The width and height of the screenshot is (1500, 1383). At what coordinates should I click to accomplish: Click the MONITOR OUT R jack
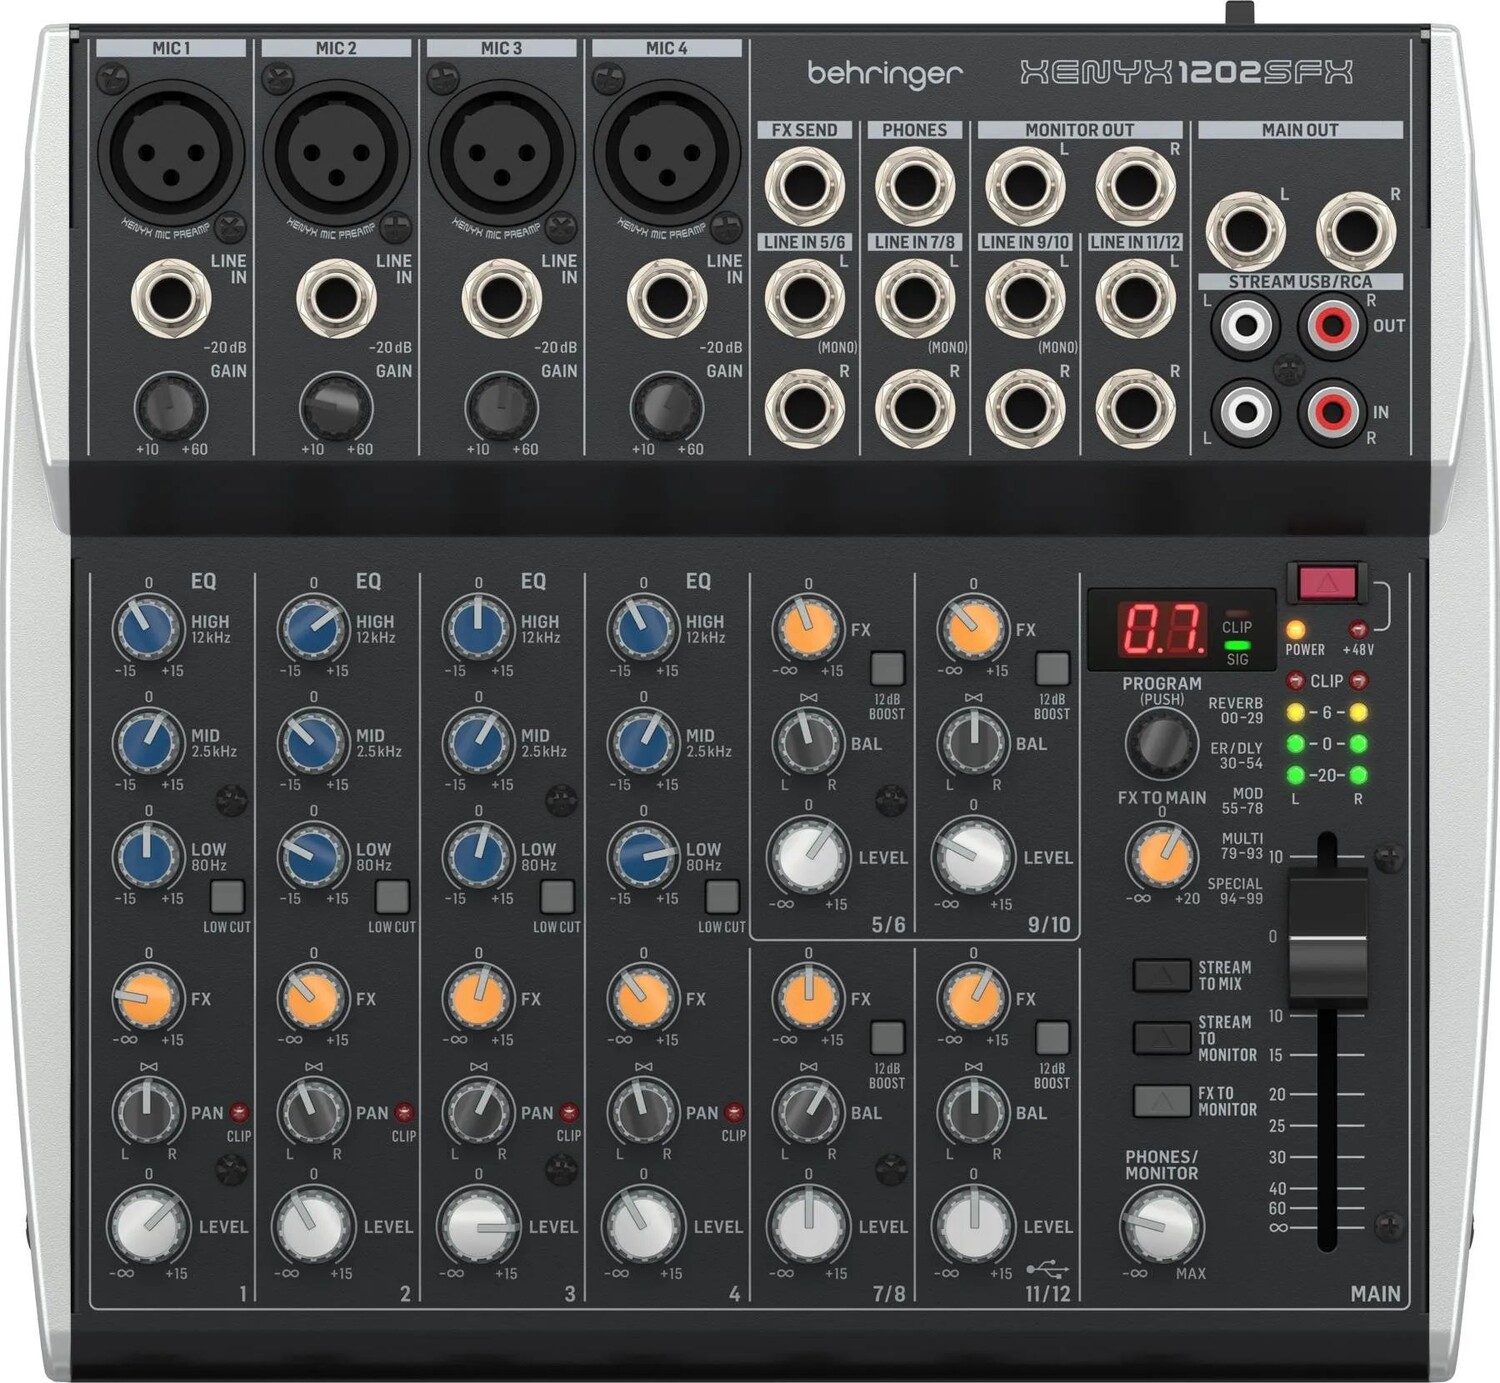[x=1136, y=186]
